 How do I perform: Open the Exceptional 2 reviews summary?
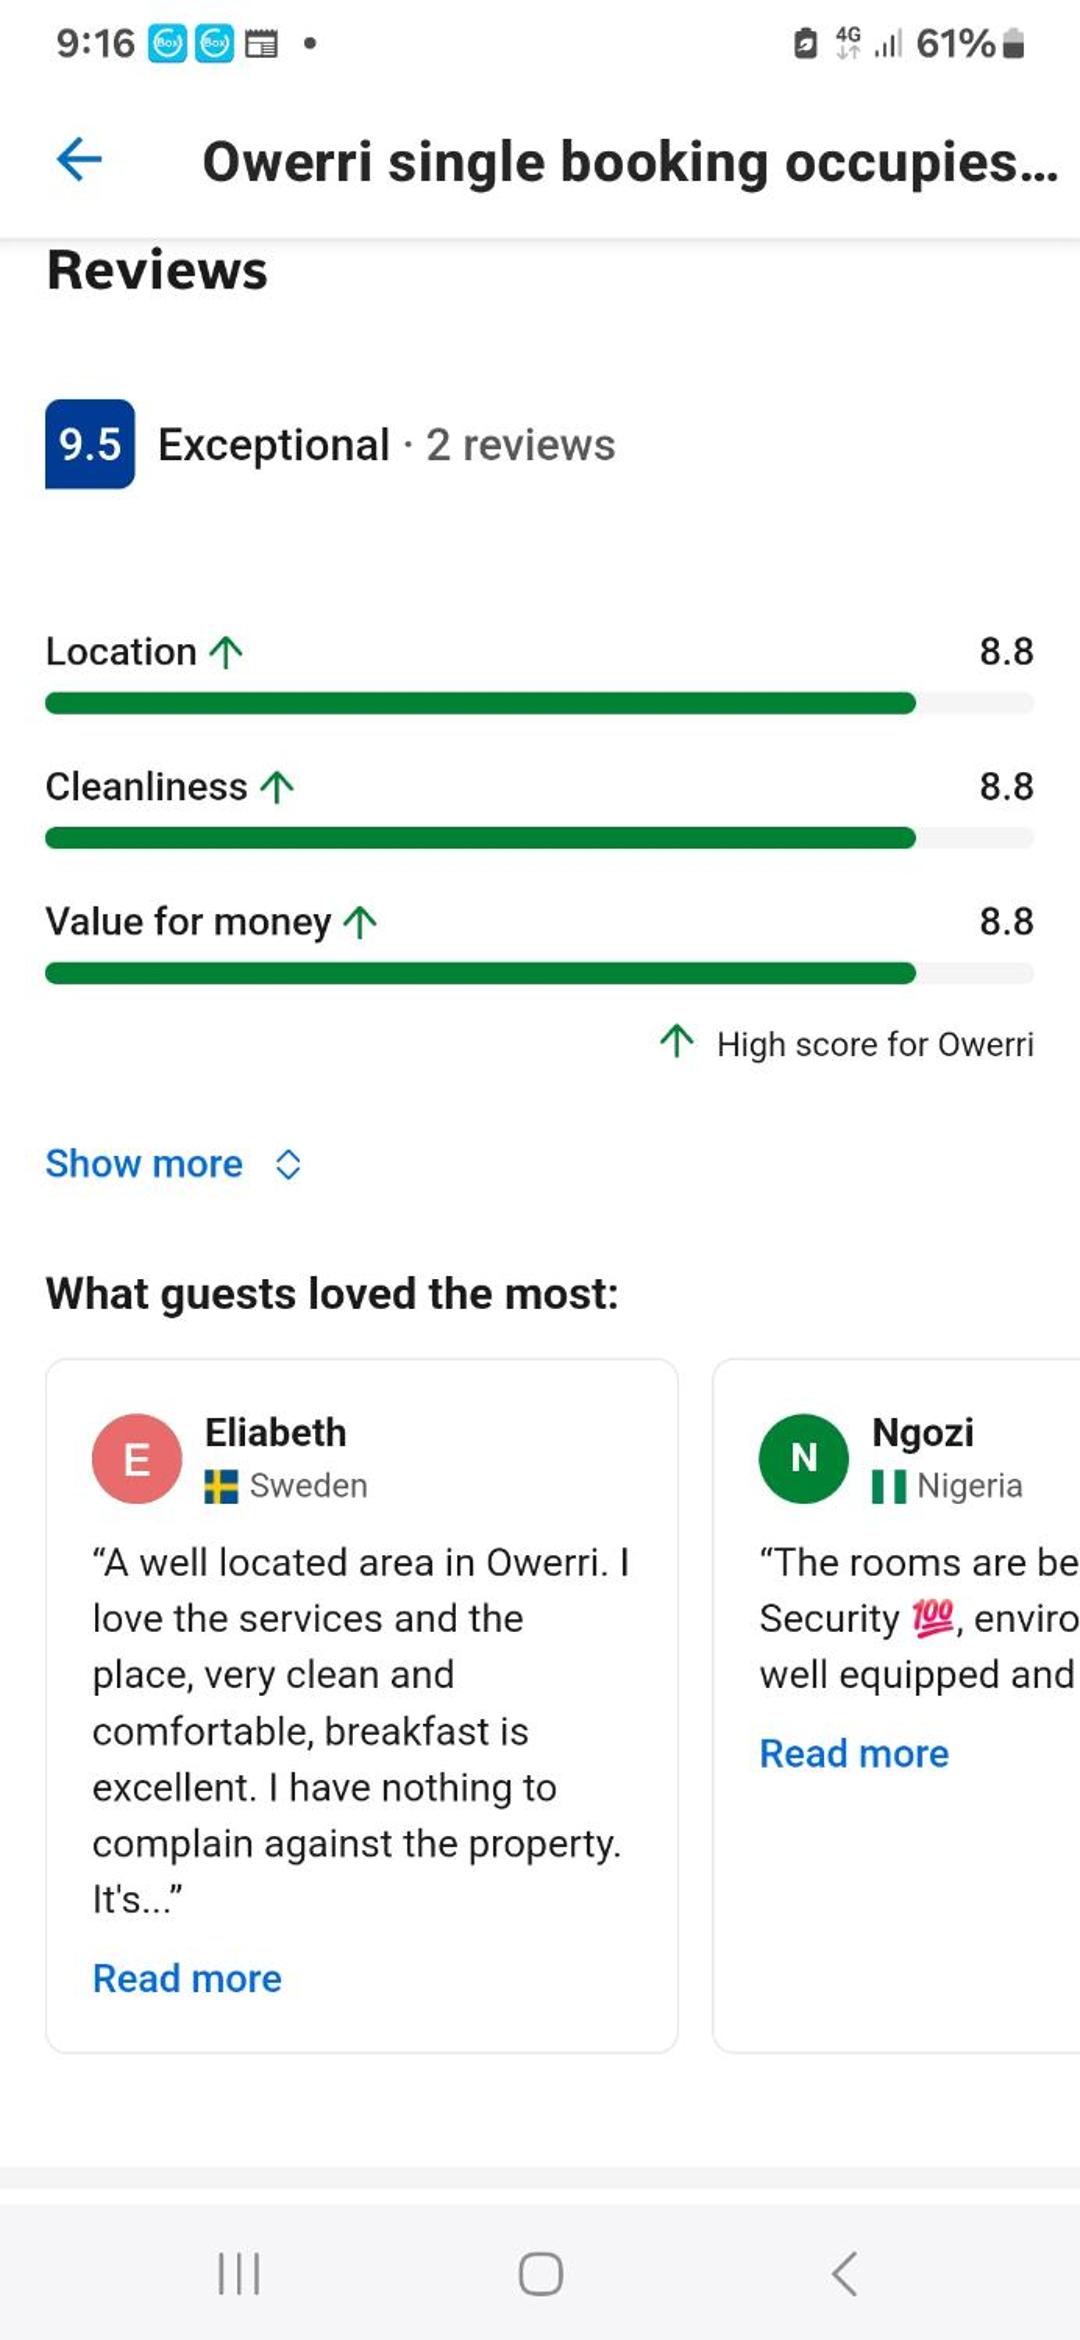[387, 445]
